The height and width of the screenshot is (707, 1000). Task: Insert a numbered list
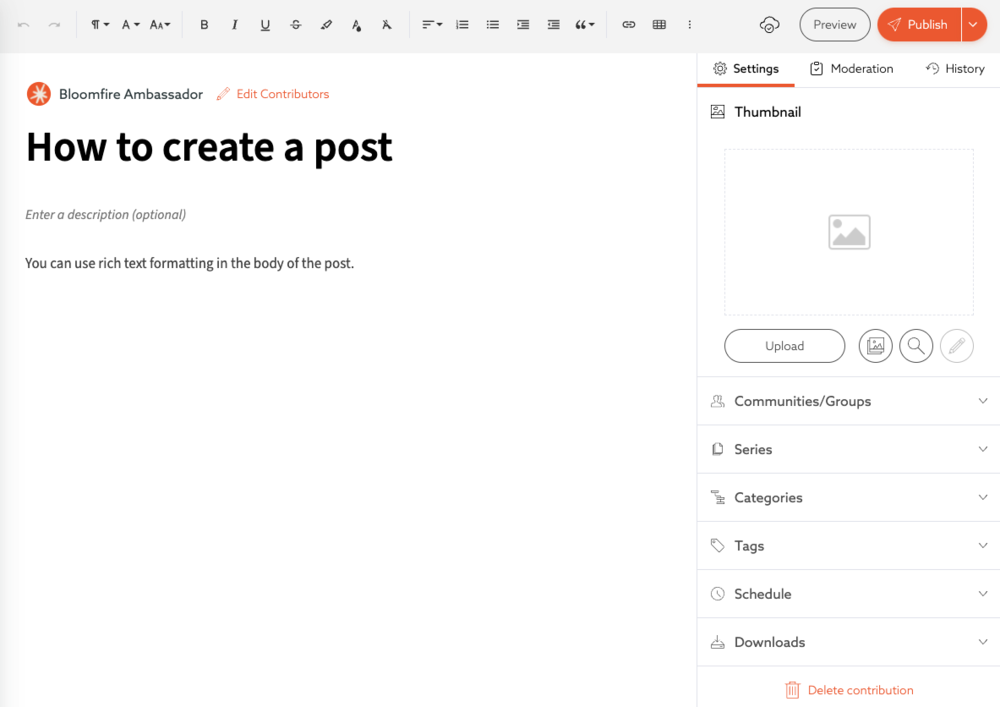pyautogui.click(x=462, y=25)
